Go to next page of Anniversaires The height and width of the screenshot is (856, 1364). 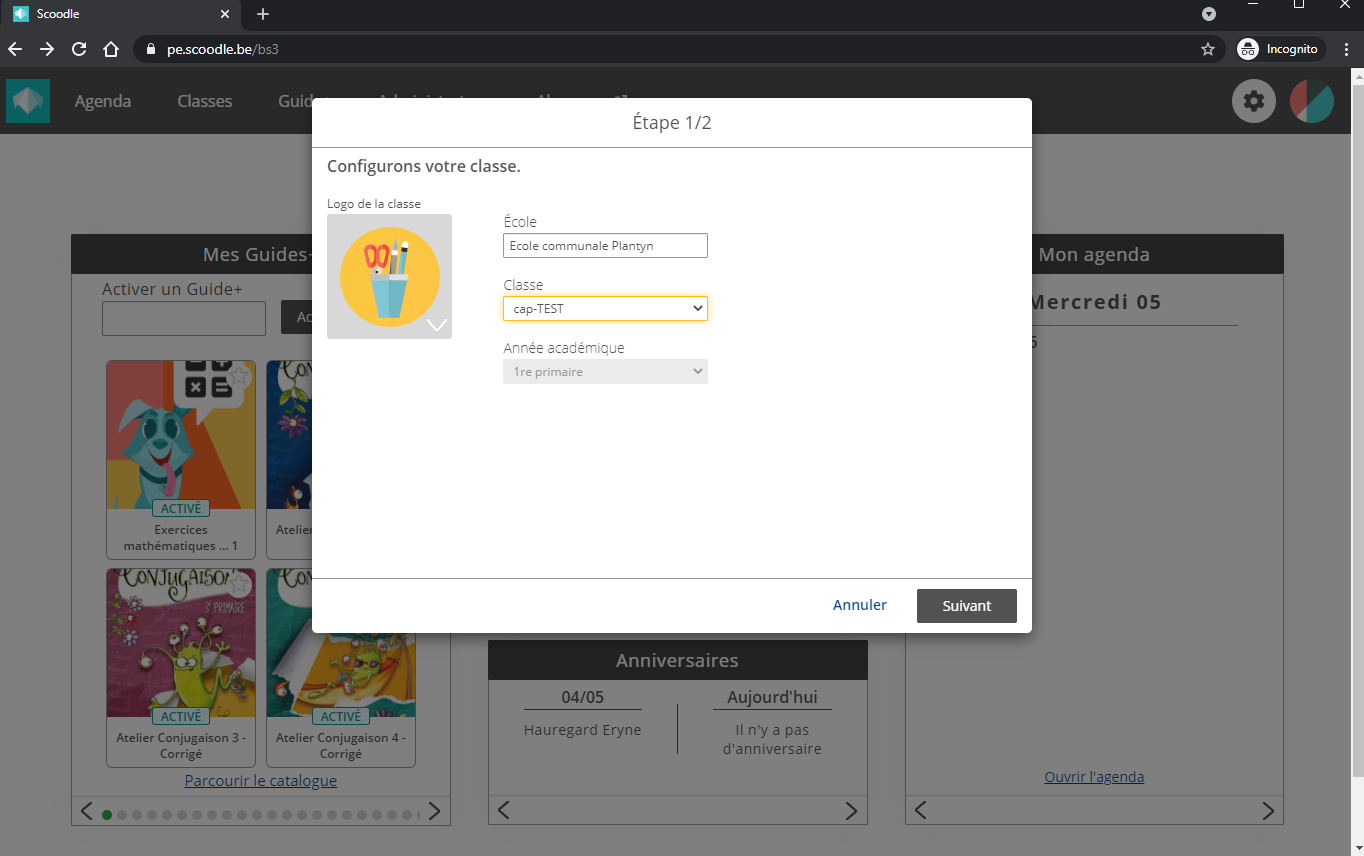tap(851, 810)
